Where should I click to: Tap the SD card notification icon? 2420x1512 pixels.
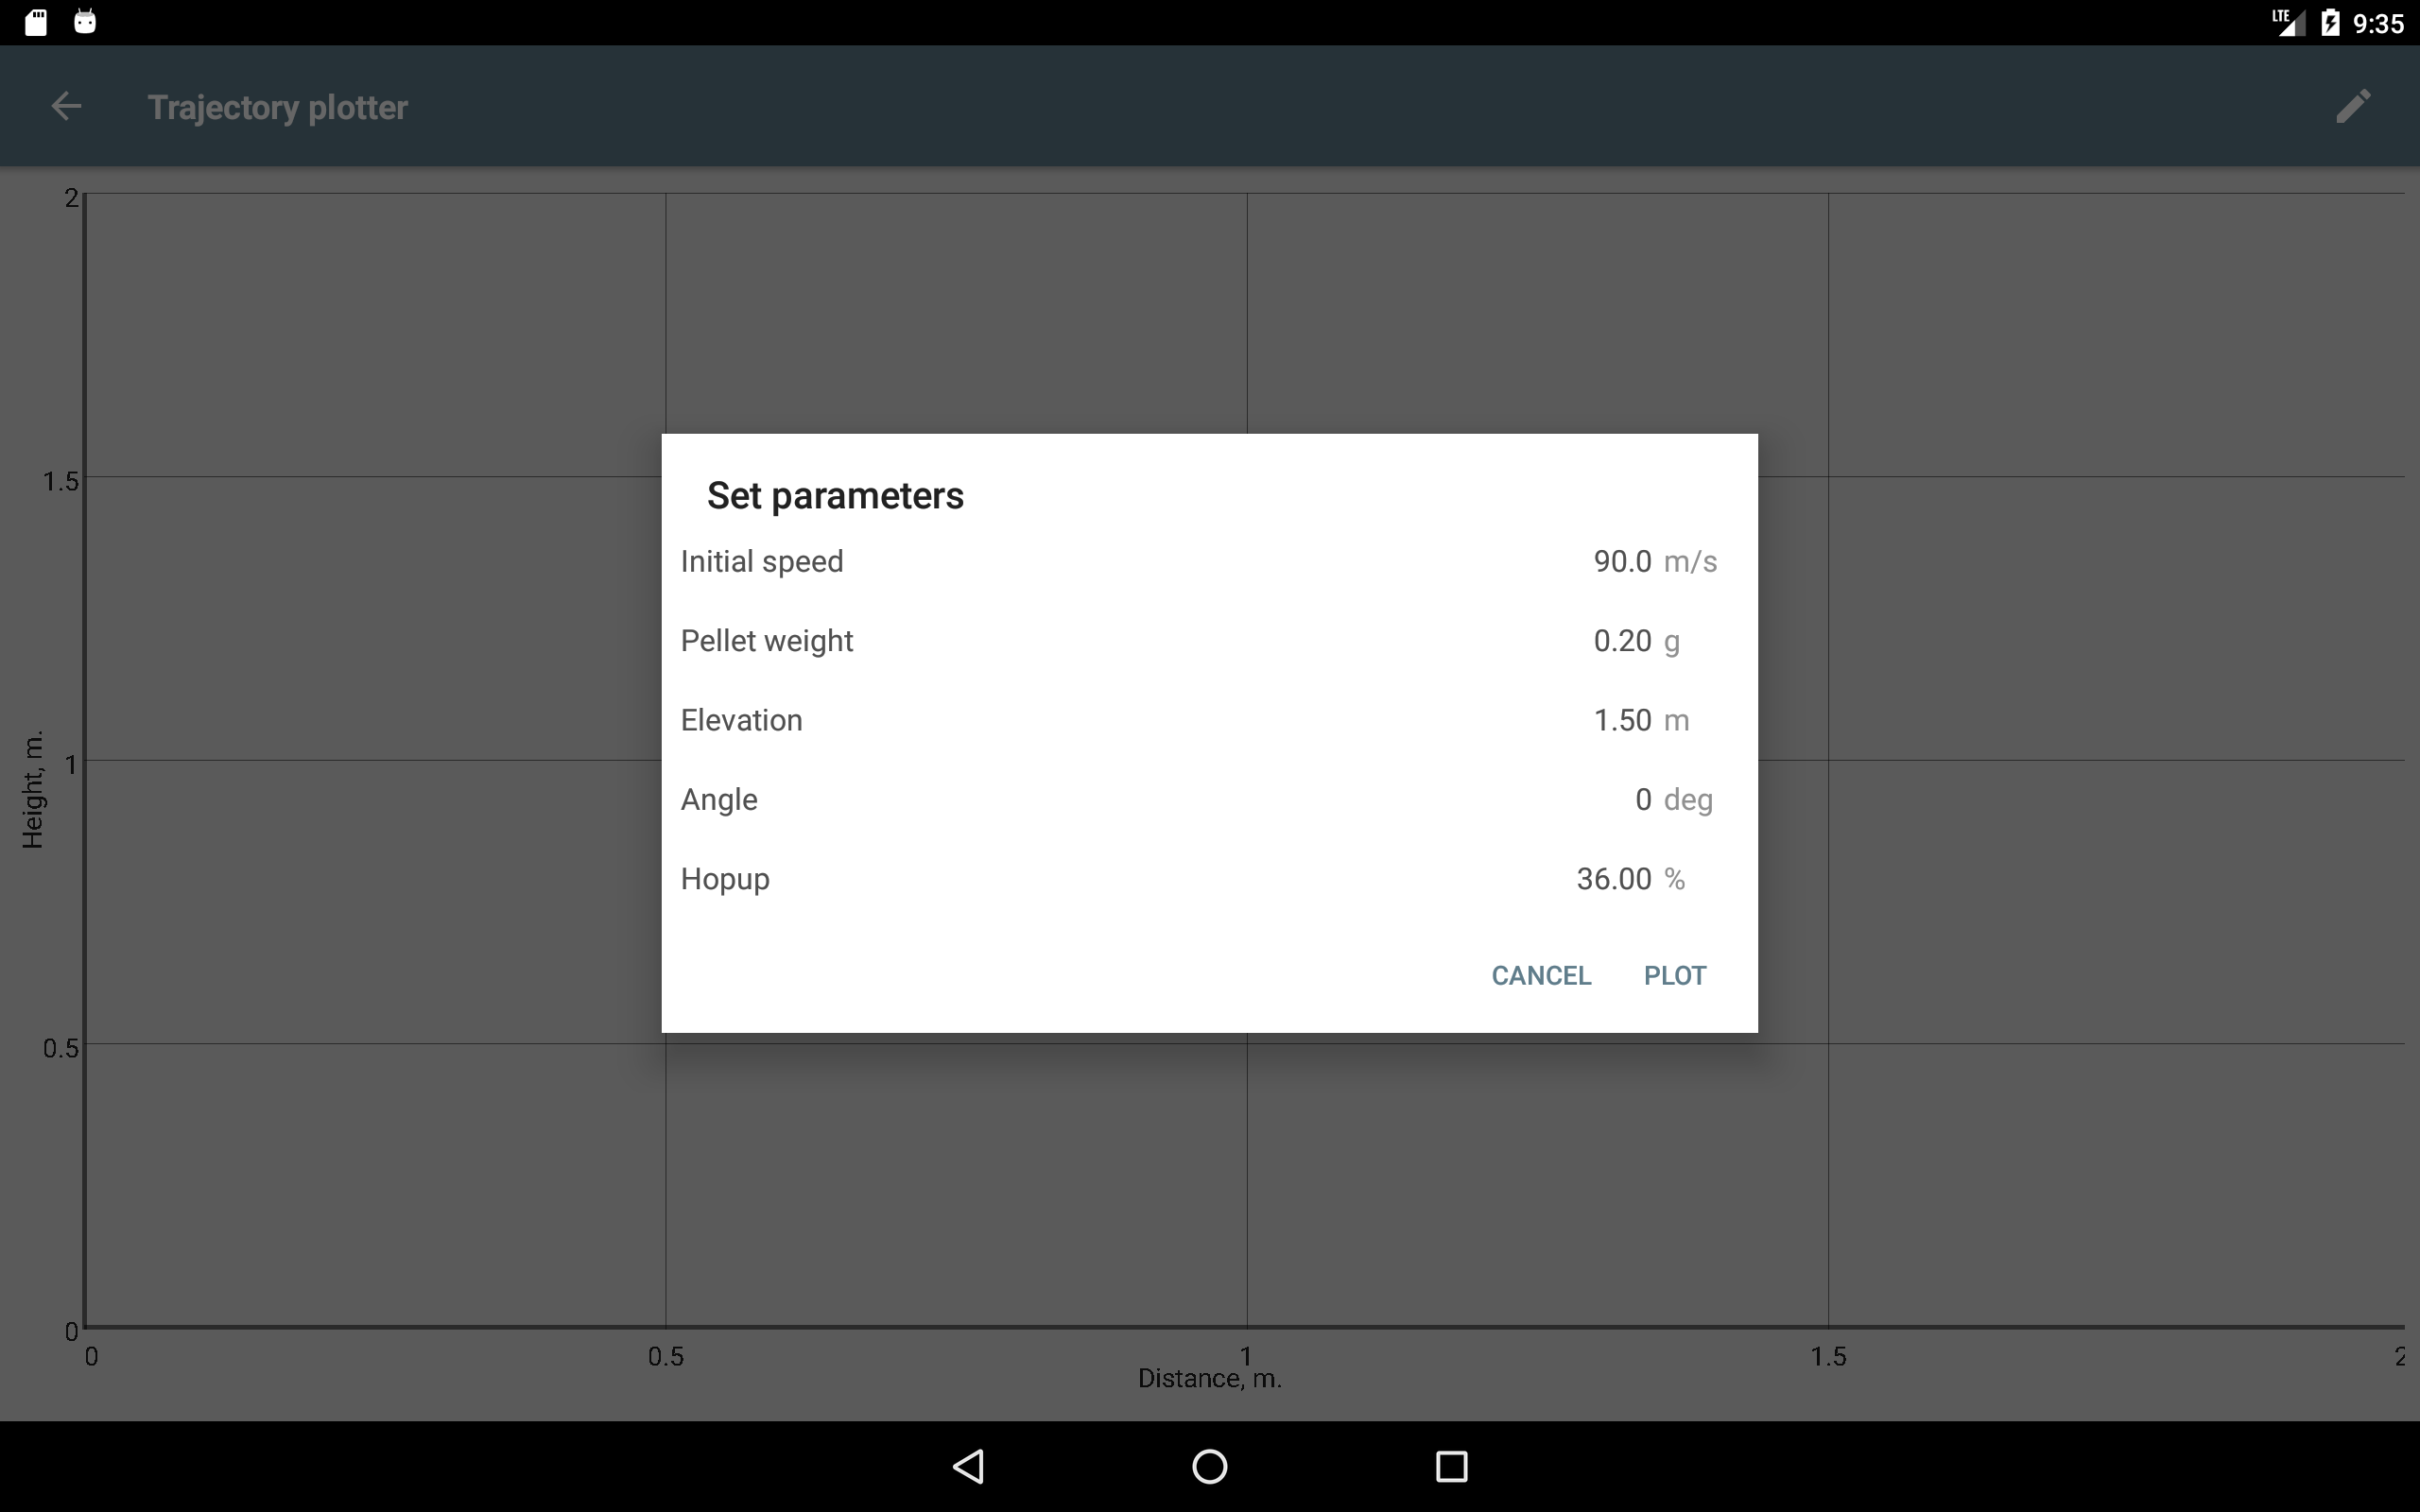point(36,22)
